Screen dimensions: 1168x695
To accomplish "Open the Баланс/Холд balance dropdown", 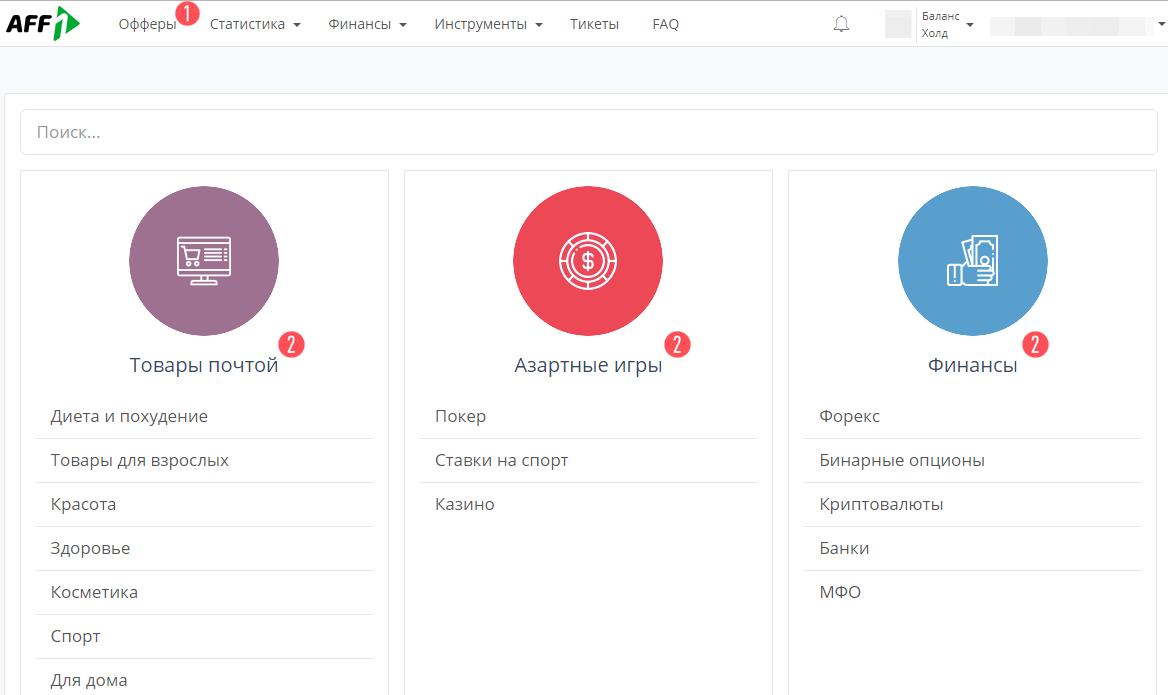I will tap(946, 24).
